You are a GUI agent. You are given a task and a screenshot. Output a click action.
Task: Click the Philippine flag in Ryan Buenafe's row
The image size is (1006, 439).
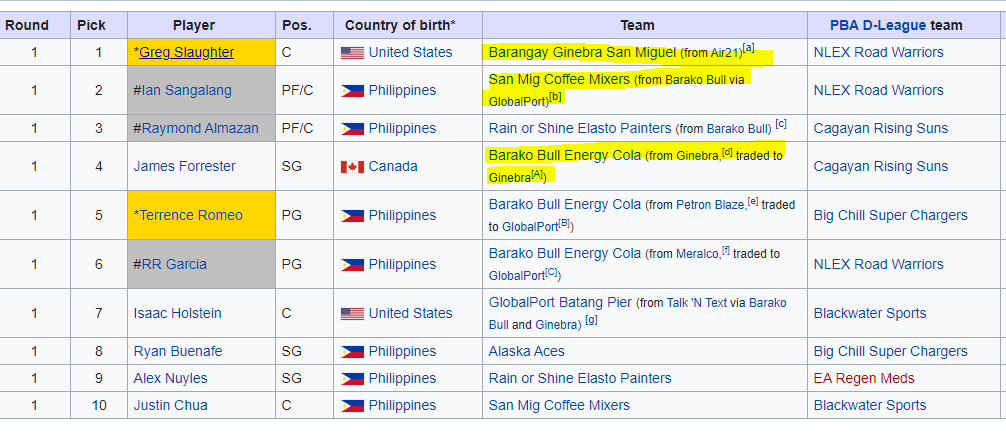352,352
